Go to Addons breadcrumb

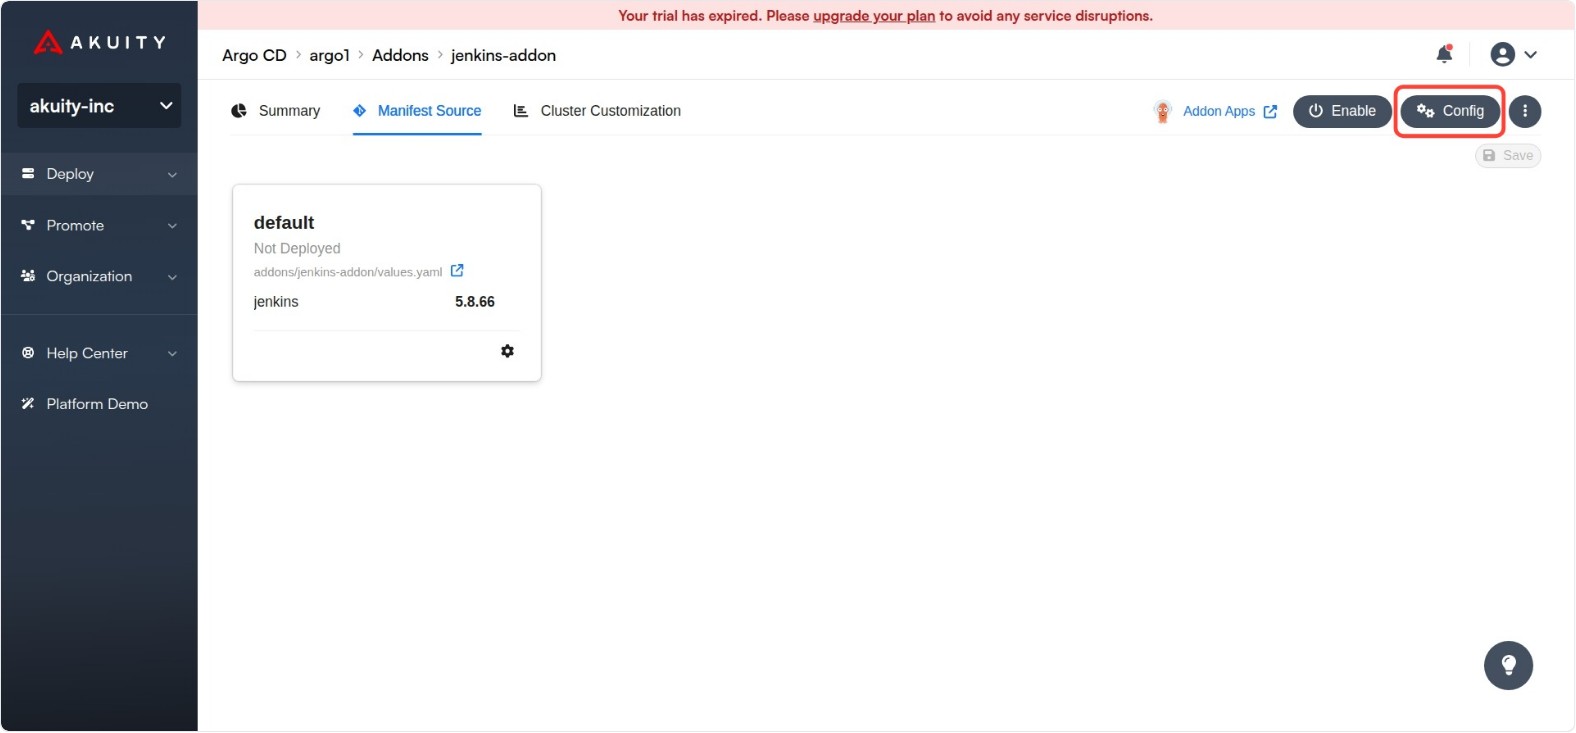click(400, 55)
